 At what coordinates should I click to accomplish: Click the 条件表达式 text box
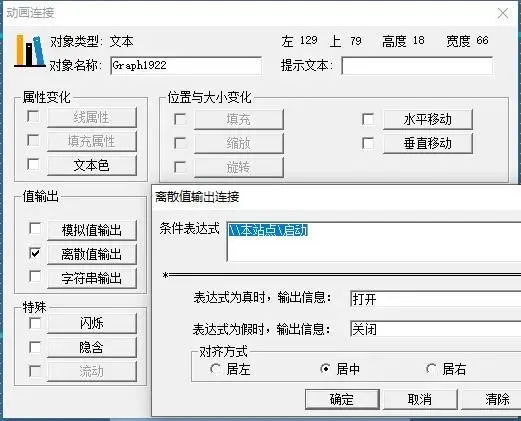point(374,242)
